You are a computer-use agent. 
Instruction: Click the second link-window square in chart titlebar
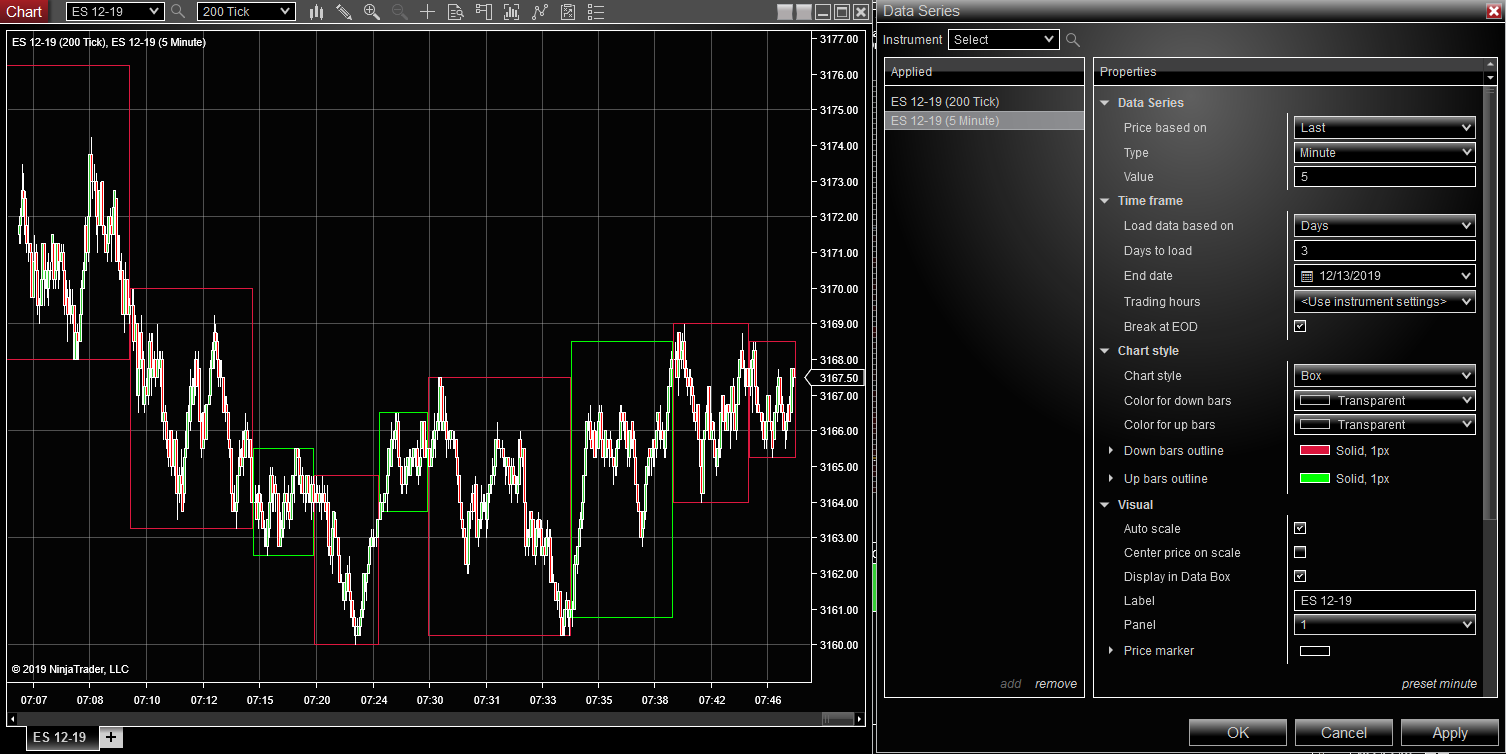(x=804, y=12)
